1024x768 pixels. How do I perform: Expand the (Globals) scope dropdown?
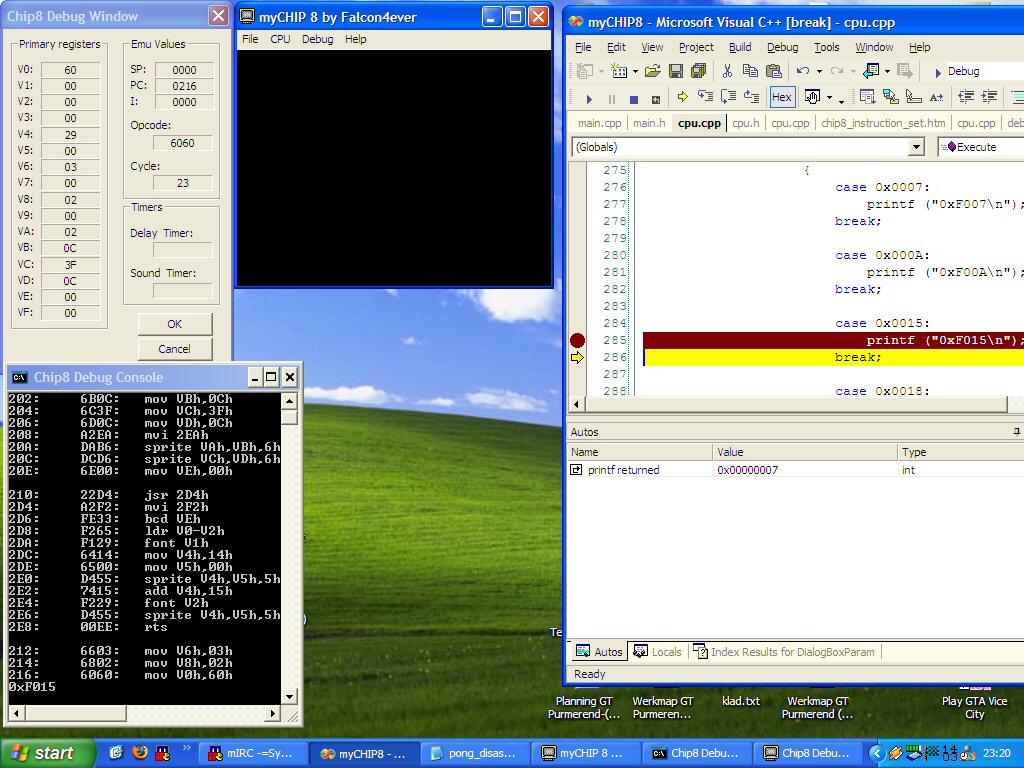[x=916, y=147]
